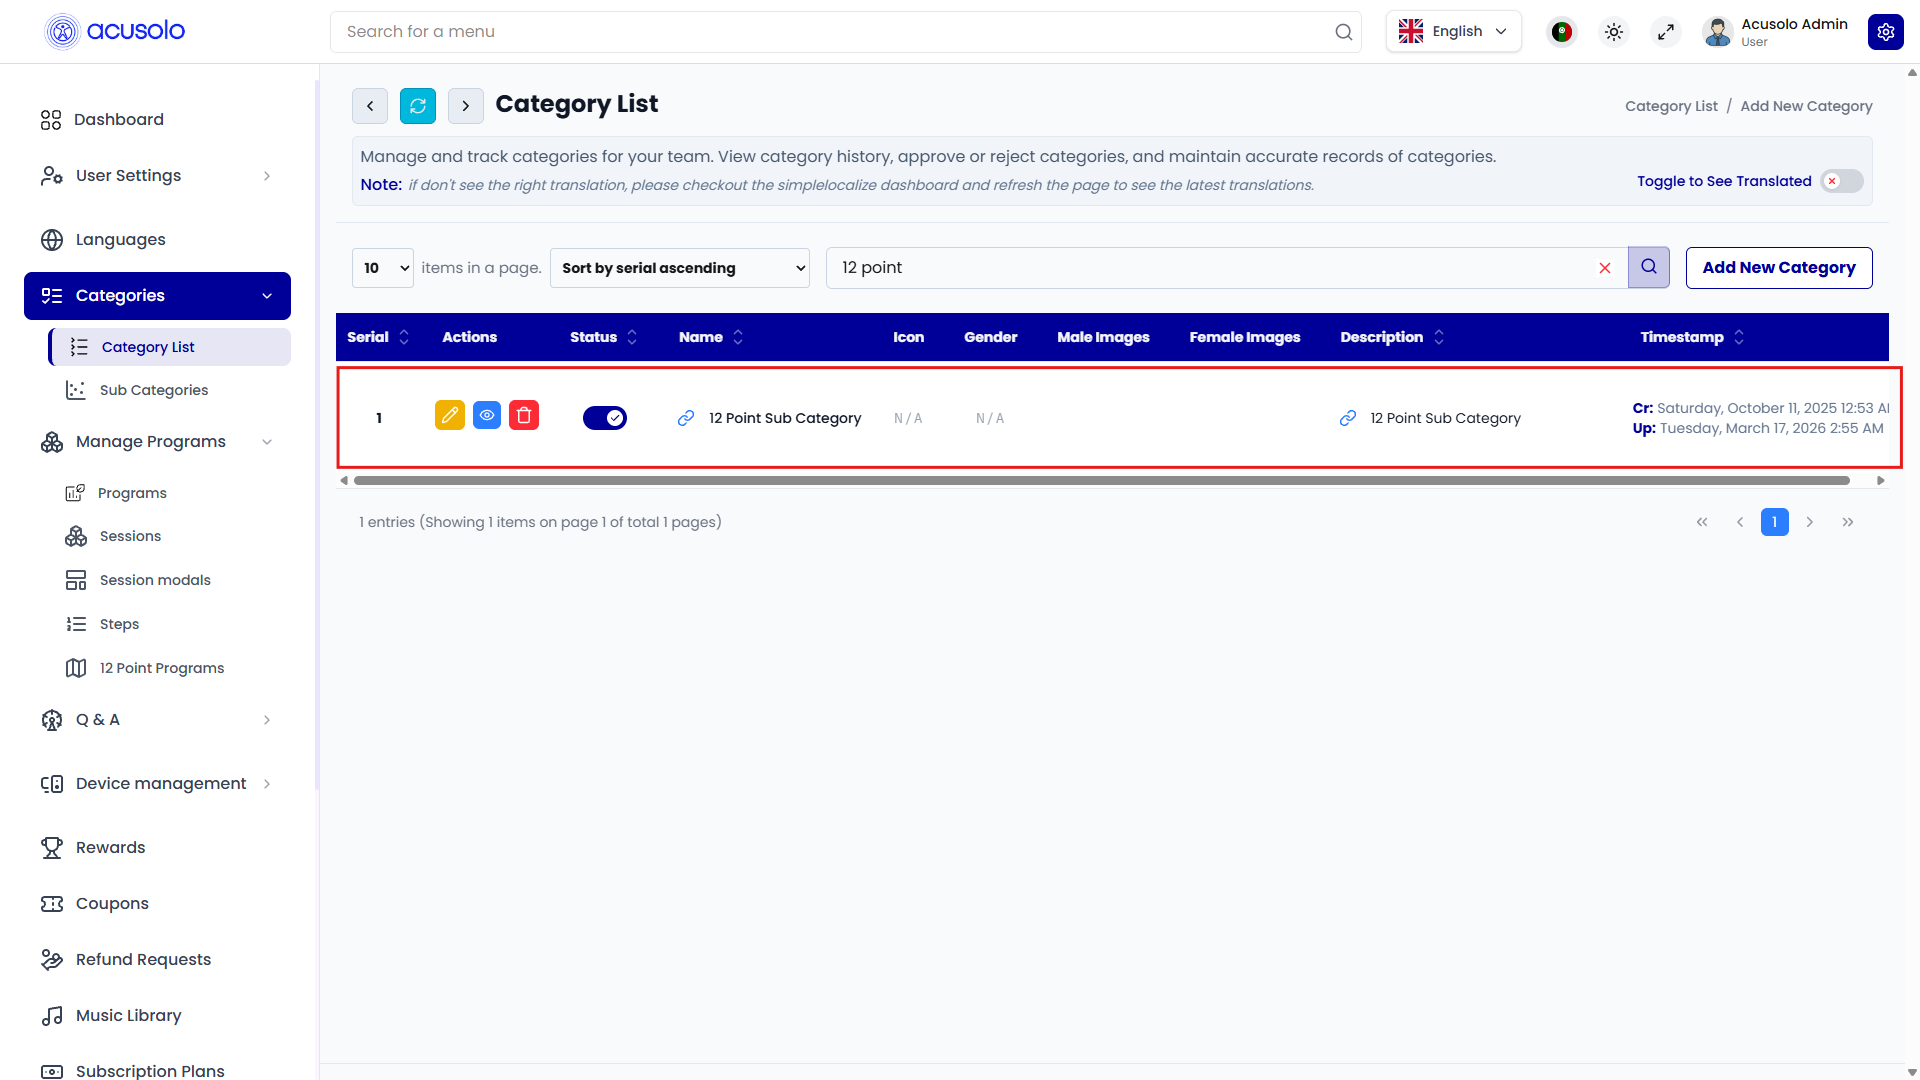Image resolution: width=1920 pixels, height=1080 pixels.
Task: Delete the 12 Point Sub Category row
Action: [x=524, y=415]
